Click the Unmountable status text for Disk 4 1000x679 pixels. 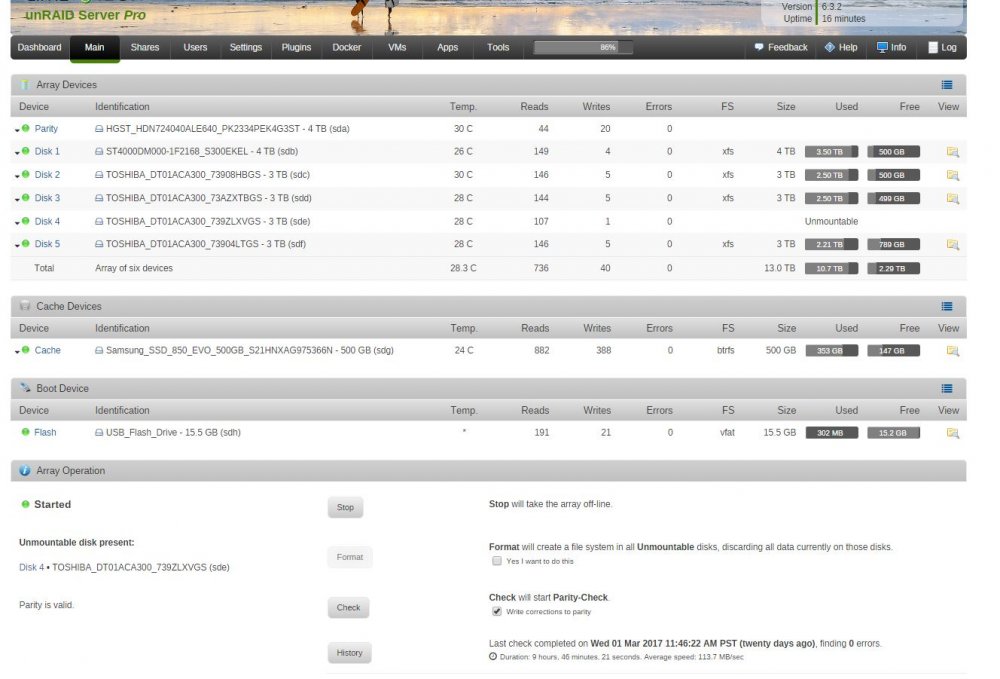831,222
